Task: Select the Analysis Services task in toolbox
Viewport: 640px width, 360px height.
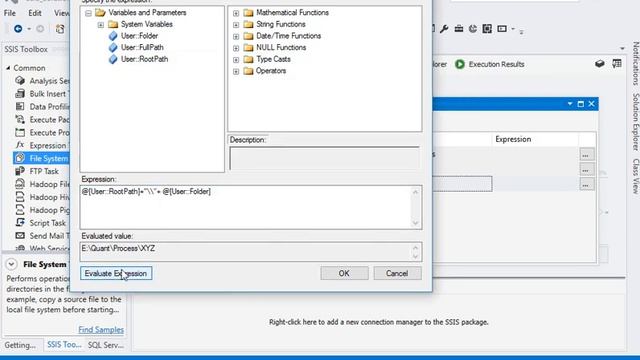Action: coord(42,81)
